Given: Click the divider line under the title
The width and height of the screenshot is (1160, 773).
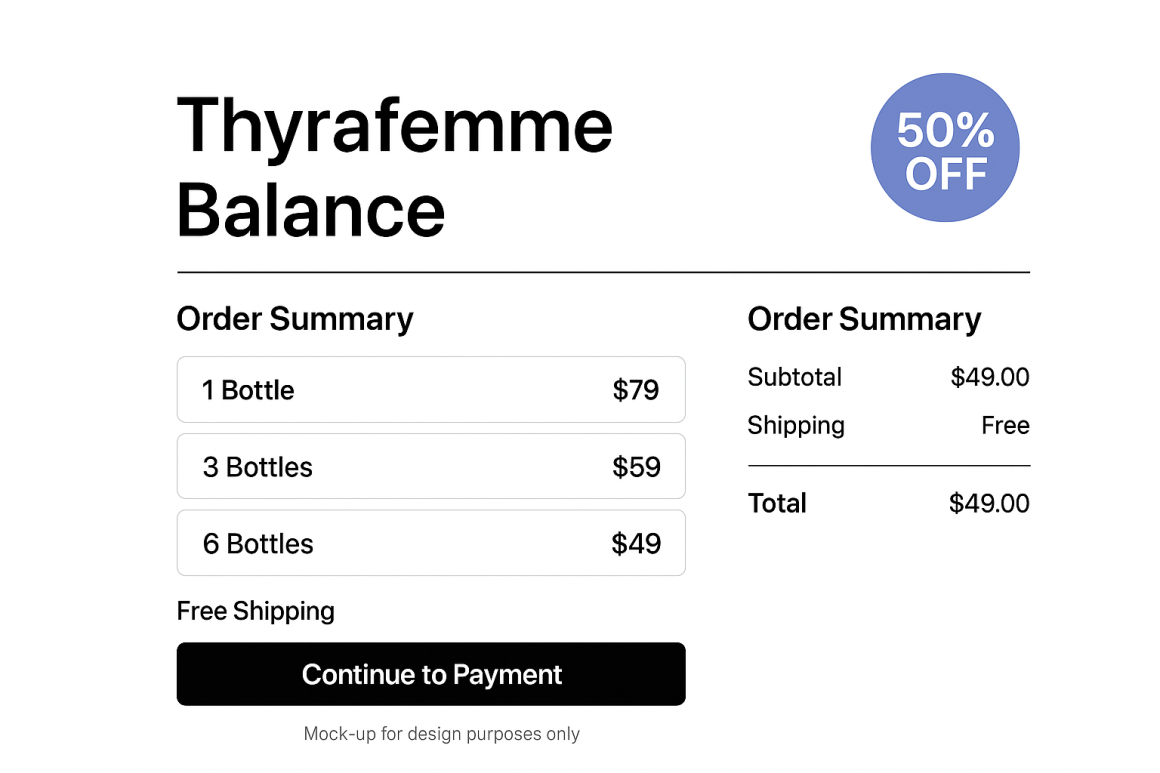Looking at the screenshot, I should tap(602, 271).
